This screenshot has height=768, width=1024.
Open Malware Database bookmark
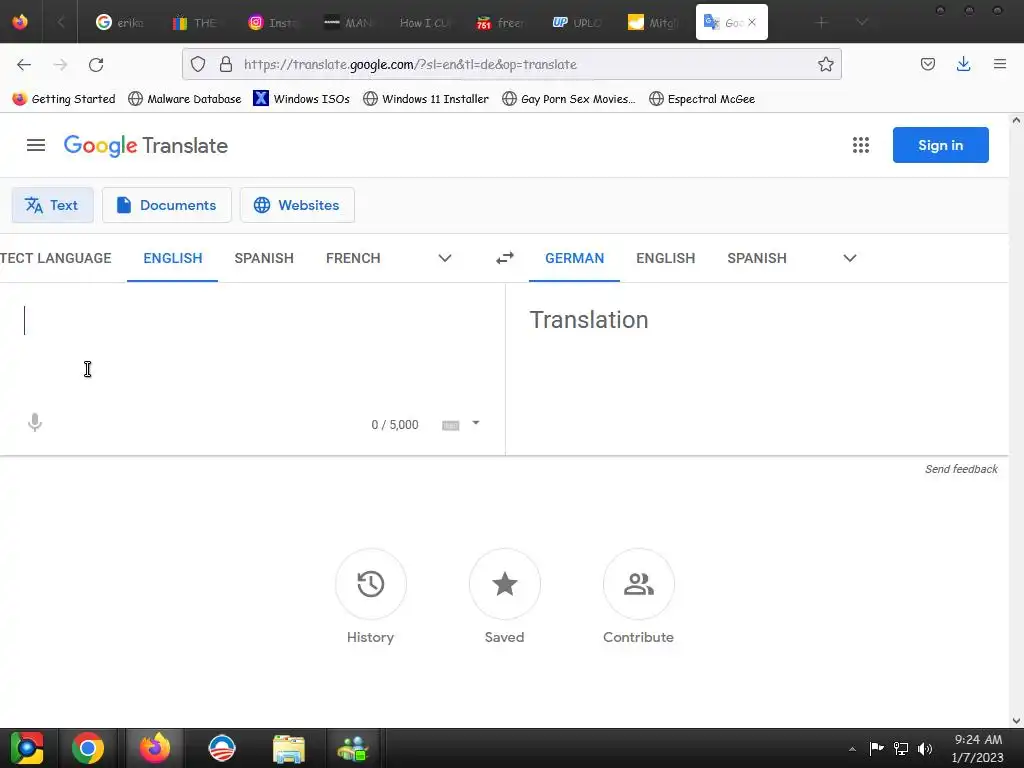[x=185, y=99]
